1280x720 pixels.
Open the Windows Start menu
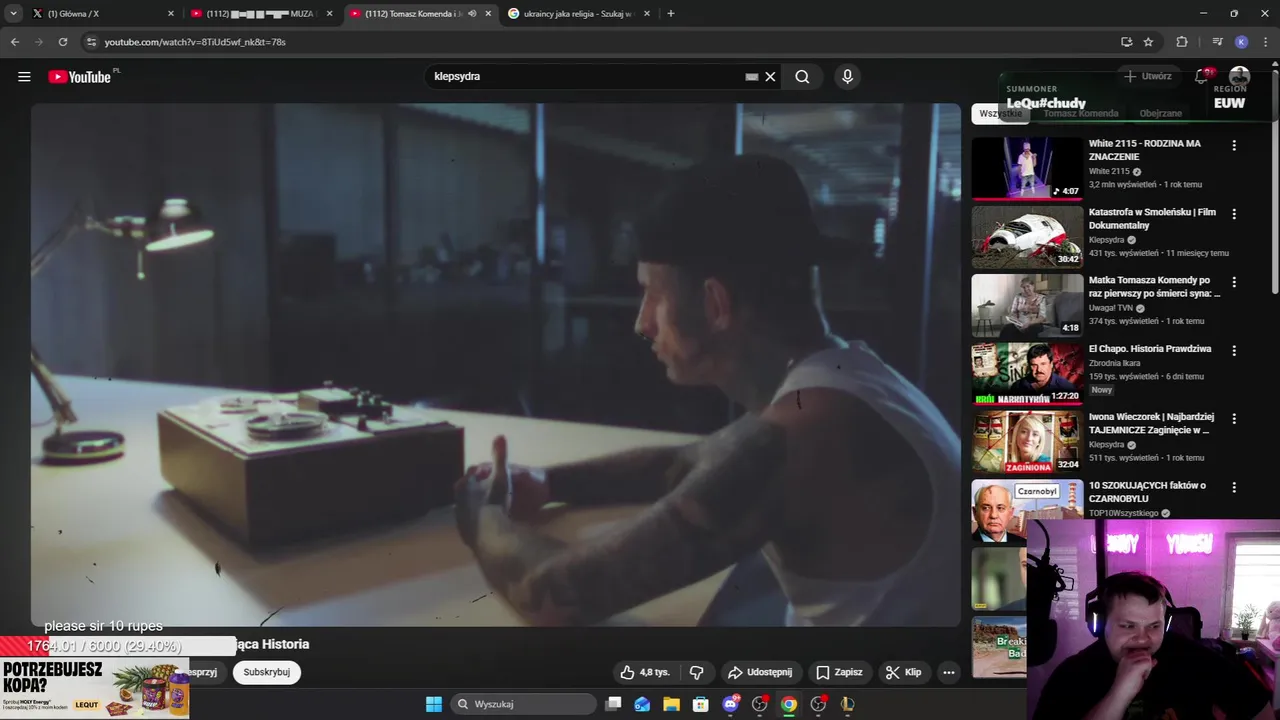434,704
